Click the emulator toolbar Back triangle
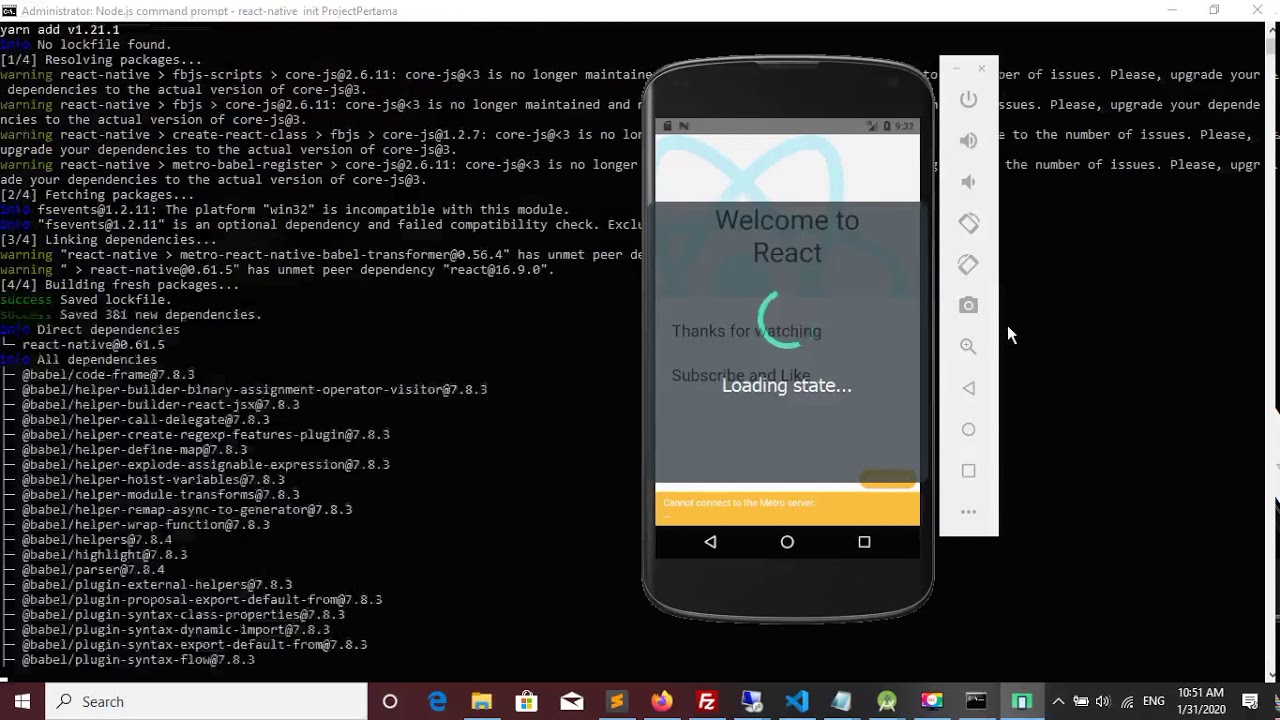Screen dimensions: 1280x720 (x=968, y=388)
